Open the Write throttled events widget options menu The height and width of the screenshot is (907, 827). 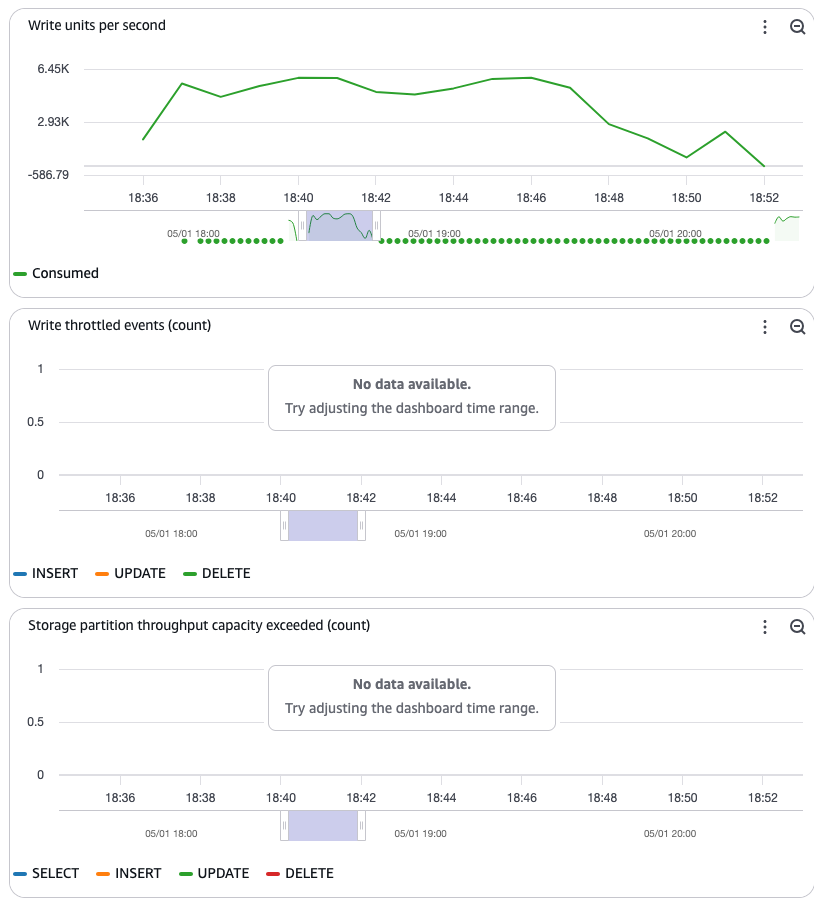(x=765, y=327)
